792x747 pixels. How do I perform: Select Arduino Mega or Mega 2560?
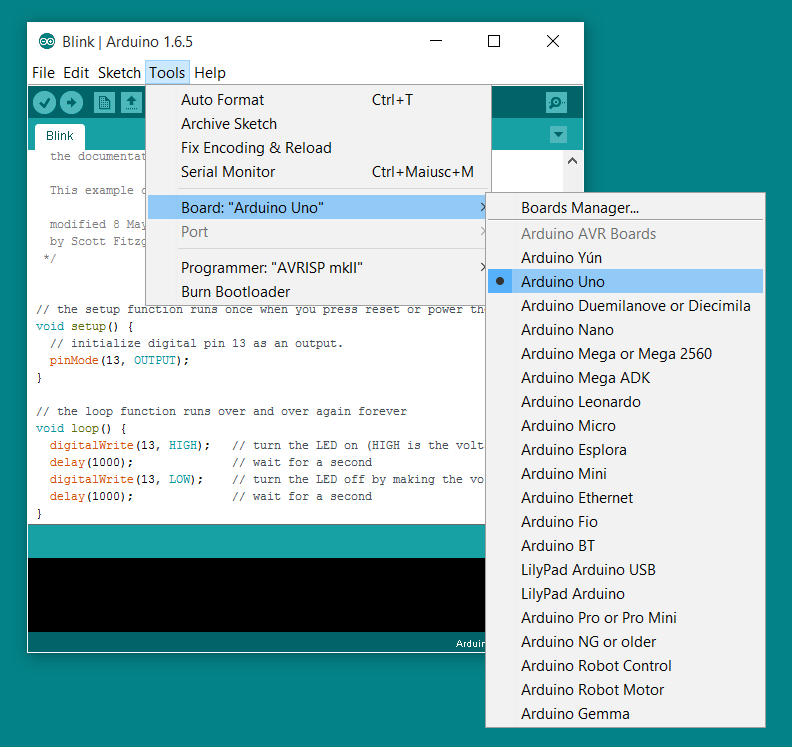(x=625, y=354)
